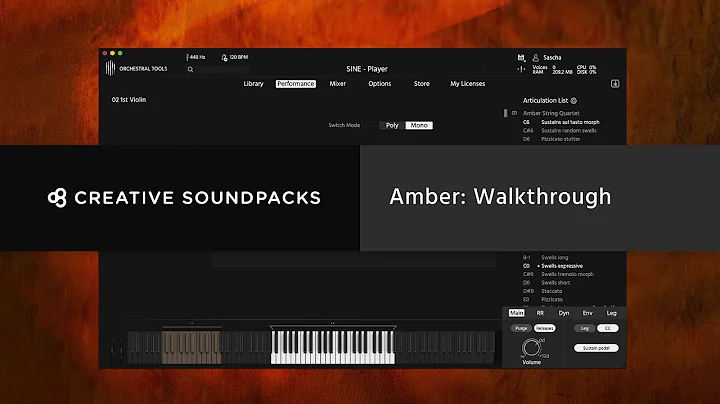Viewport: 720px width, 404px height.
Task: Click the bracket marker above playable key range
Action: coord(333,327)
